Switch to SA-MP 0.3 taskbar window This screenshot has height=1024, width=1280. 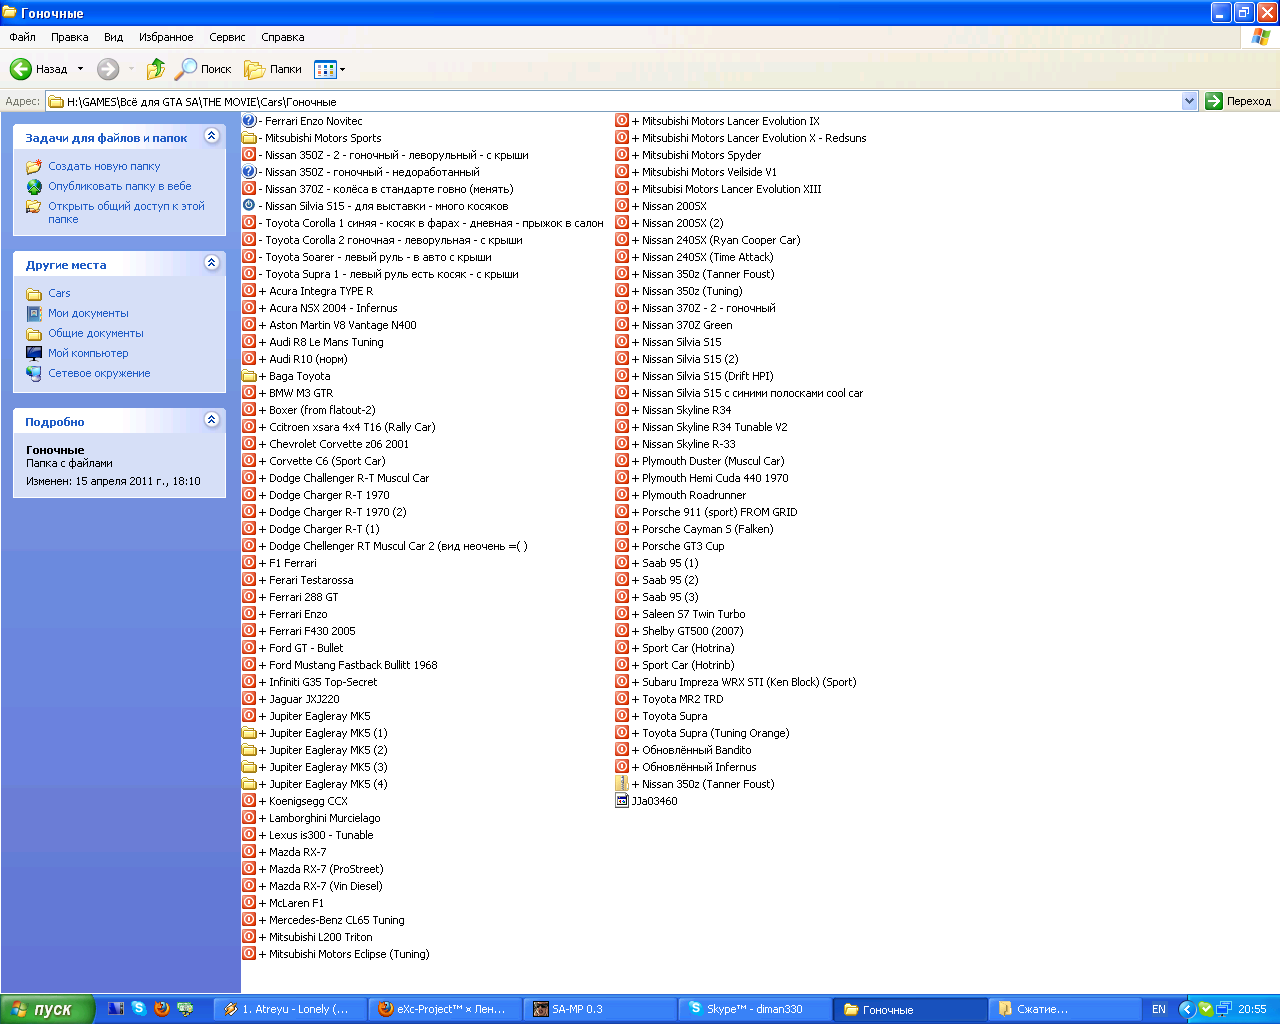click(601, 1009)
